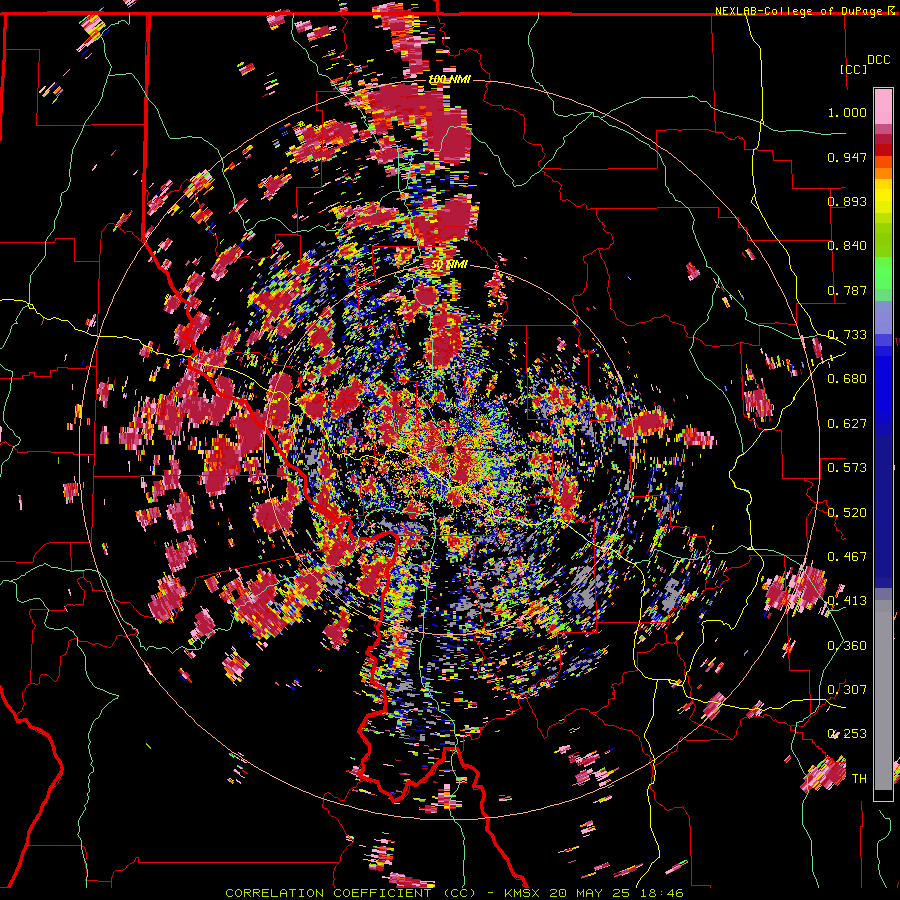900x900 pixels.
Task: Select the 0.947 legend value
Action: coord(847,157)
